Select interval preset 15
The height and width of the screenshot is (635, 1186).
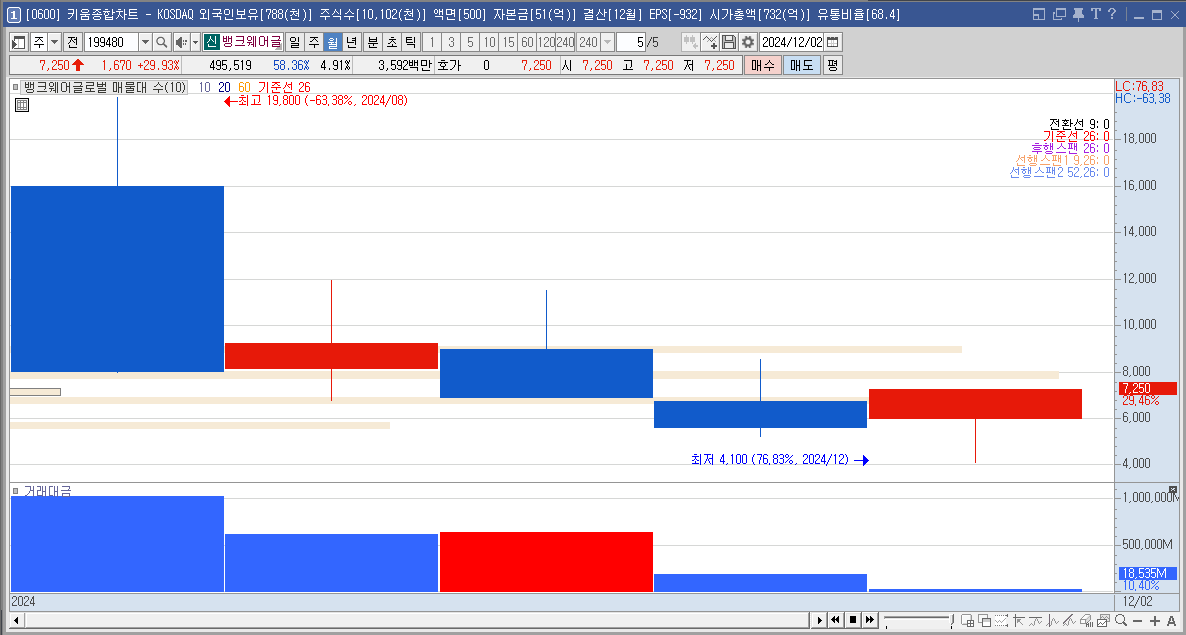[x=508, y=42]
